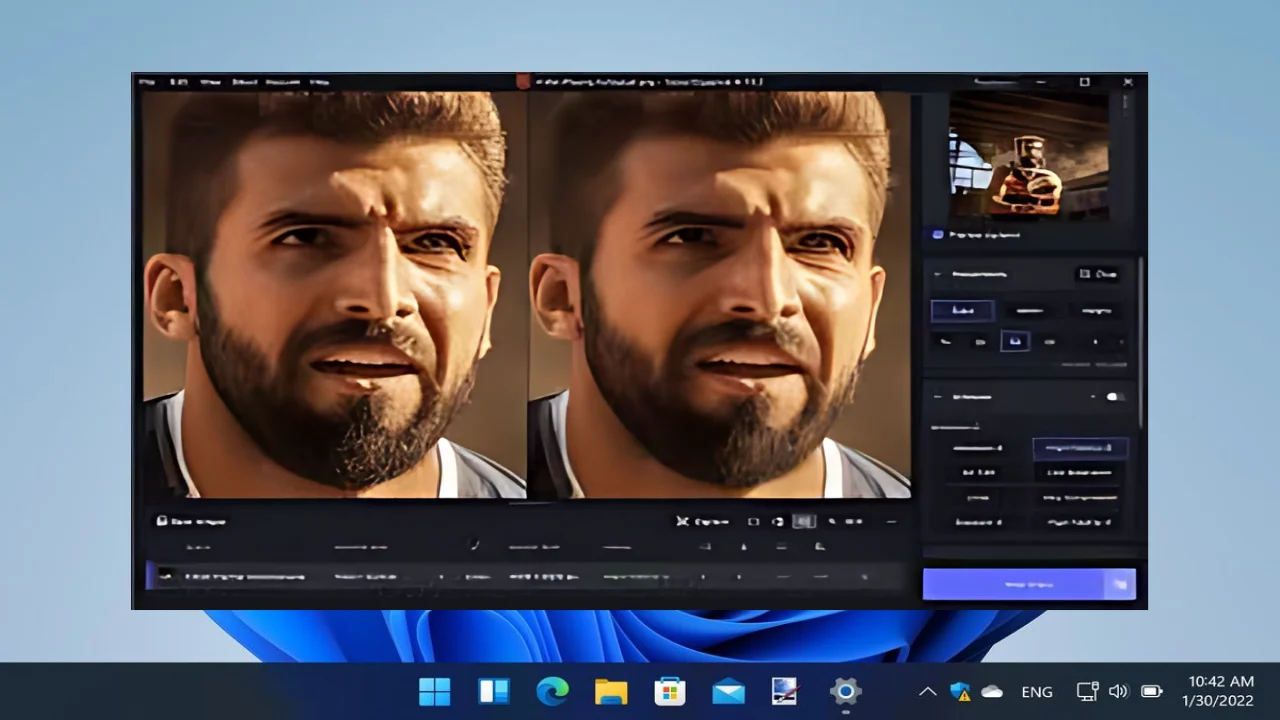Image resolution: width=1280 pixels, height=720 pixels.
Task: Click the ENG language indicator
Action: coord(1037,692)
